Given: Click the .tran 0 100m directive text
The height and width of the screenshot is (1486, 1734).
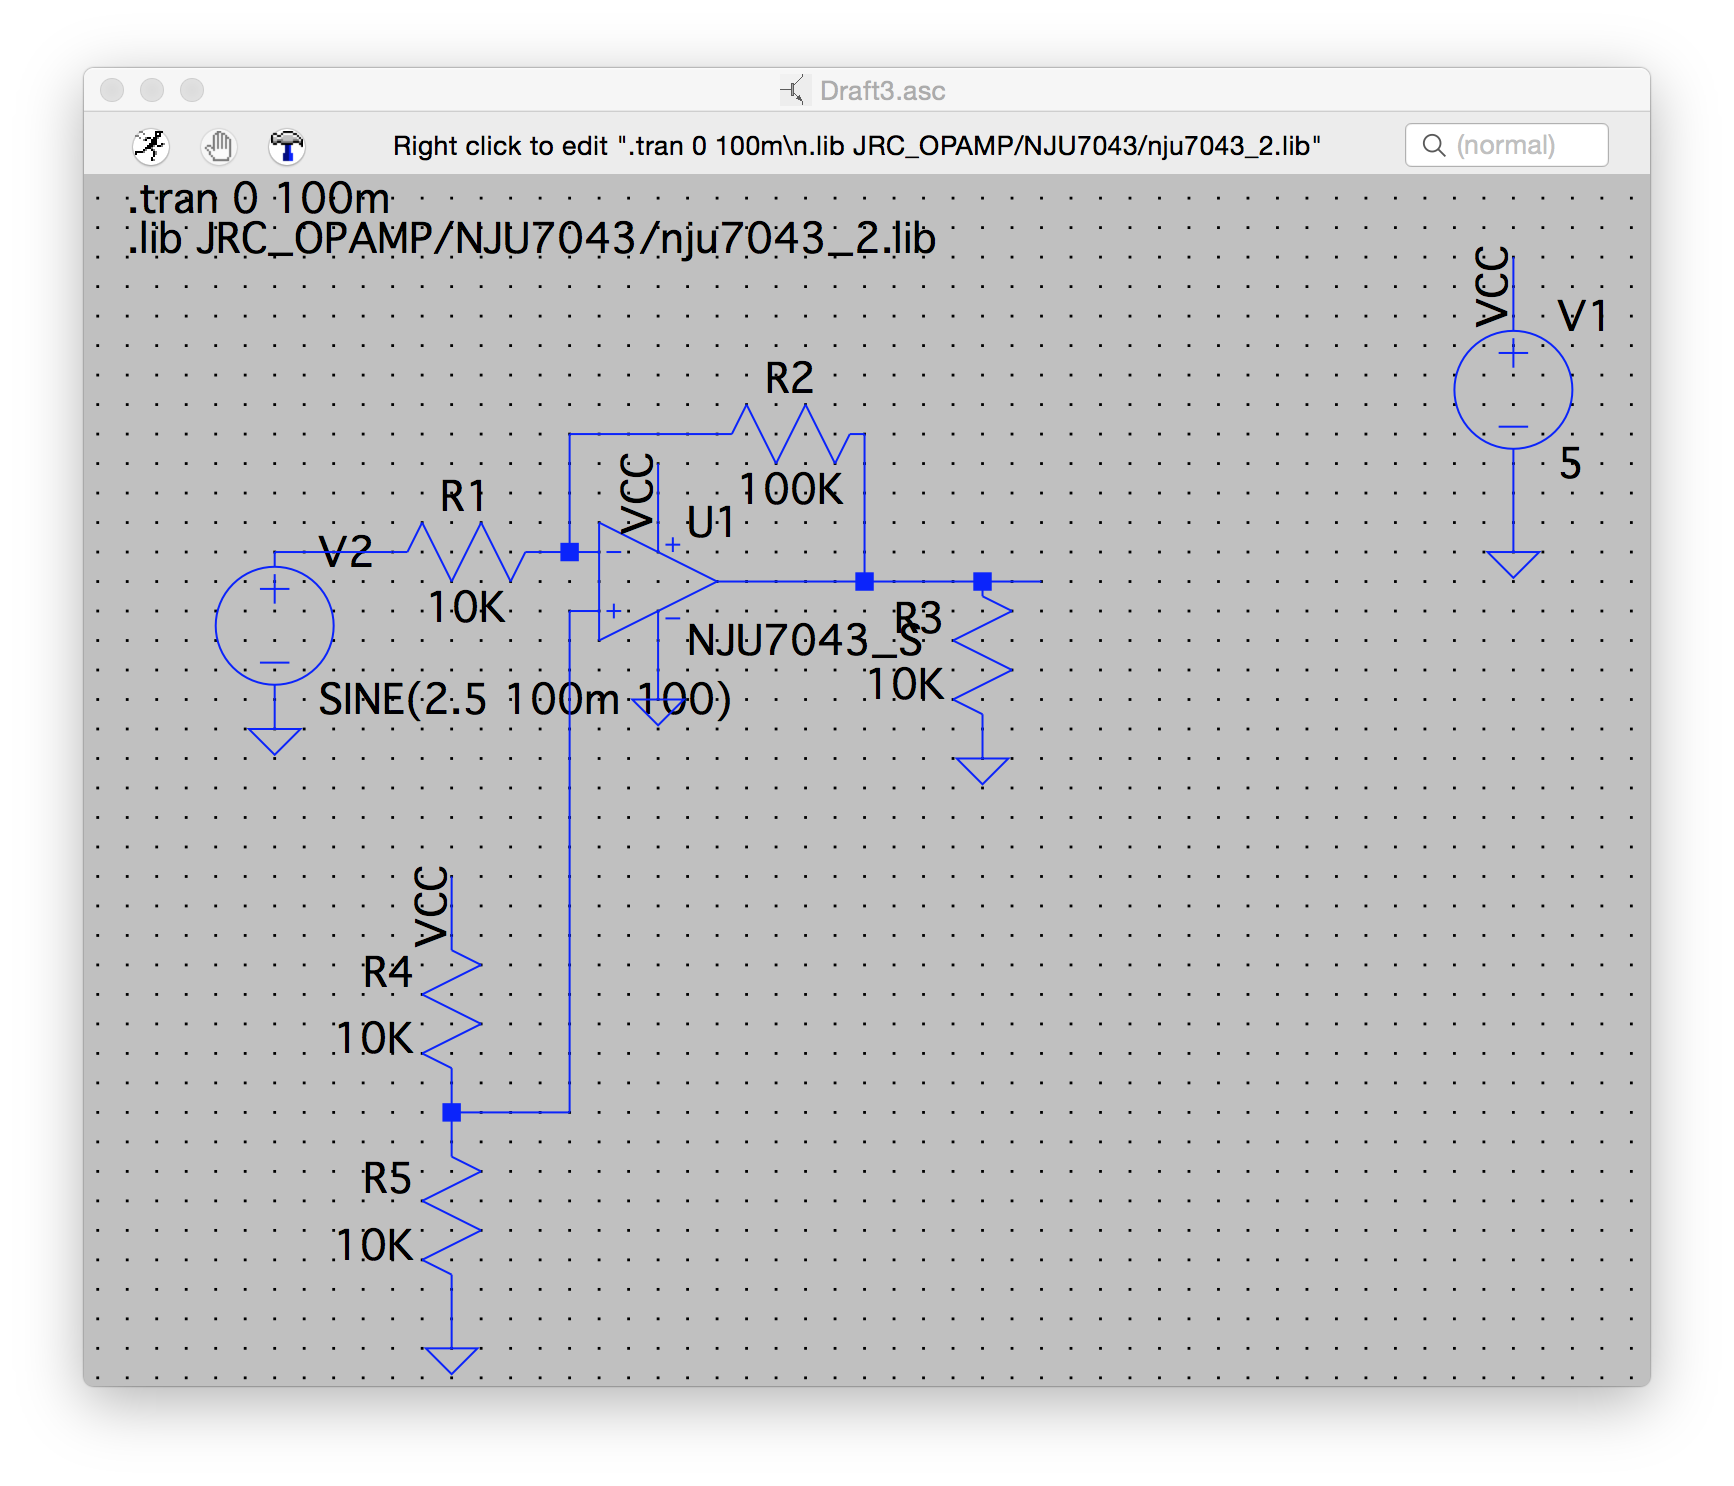Looking at the screenshot, I should [258, 199].
